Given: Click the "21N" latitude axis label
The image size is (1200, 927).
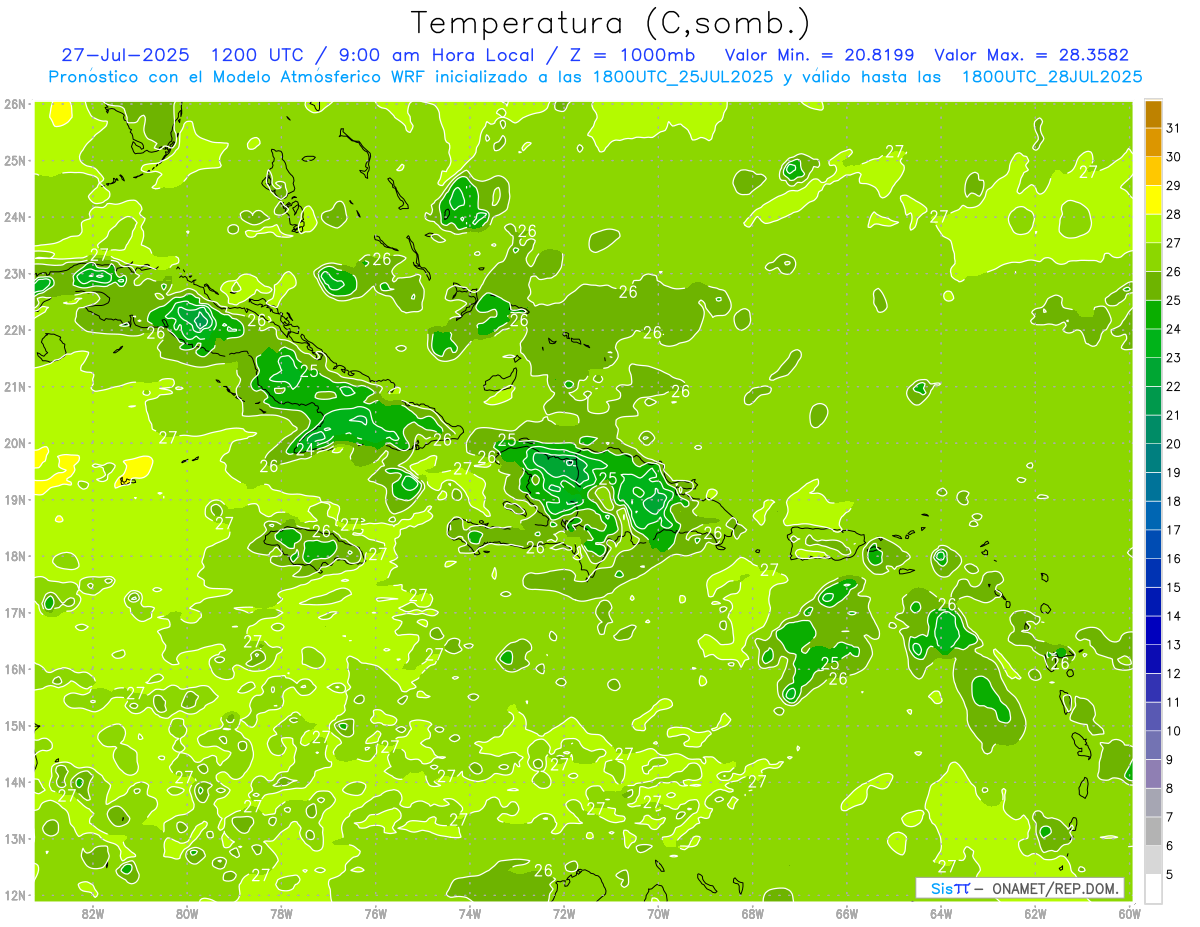Looking at the screenshot, I should (15, 387).
